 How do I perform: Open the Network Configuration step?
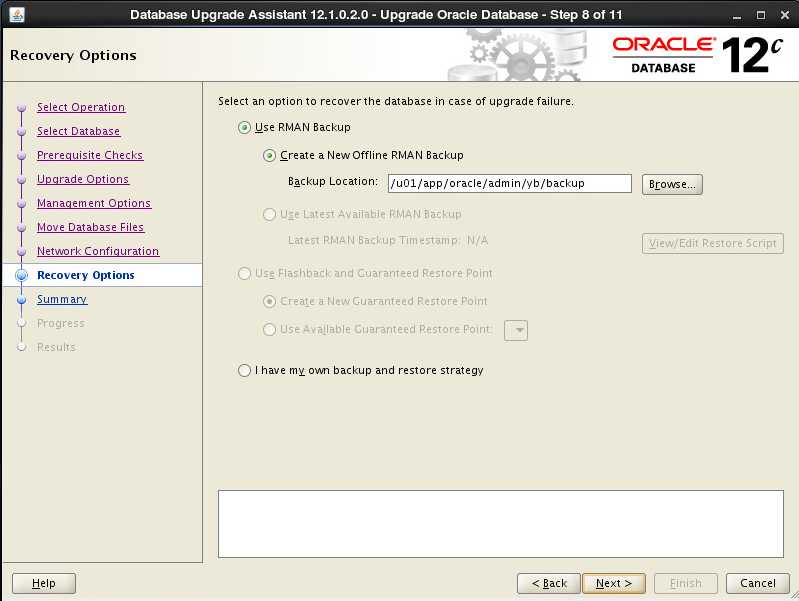tap(98, 251)
